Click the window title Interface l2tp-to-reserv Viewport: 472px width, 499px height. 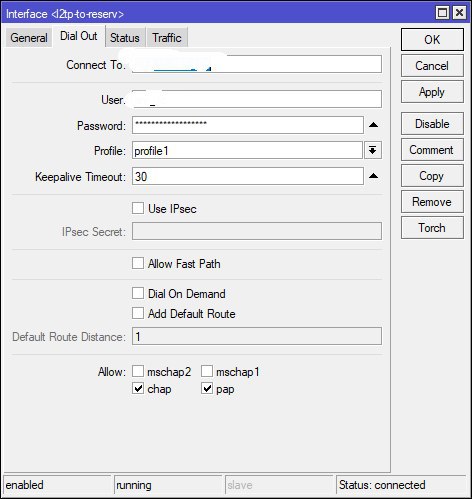point(65,14)
